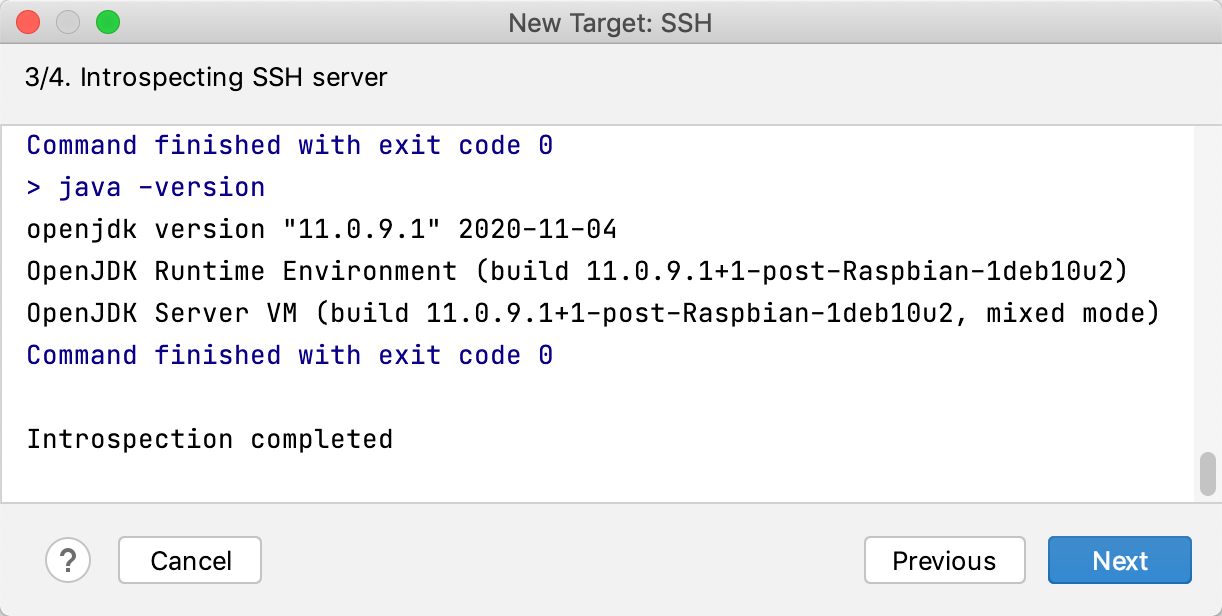The height and width of the screenshot is (616, 1222).
Task: Cancel the SSH target setup
Action: point(189,560)
